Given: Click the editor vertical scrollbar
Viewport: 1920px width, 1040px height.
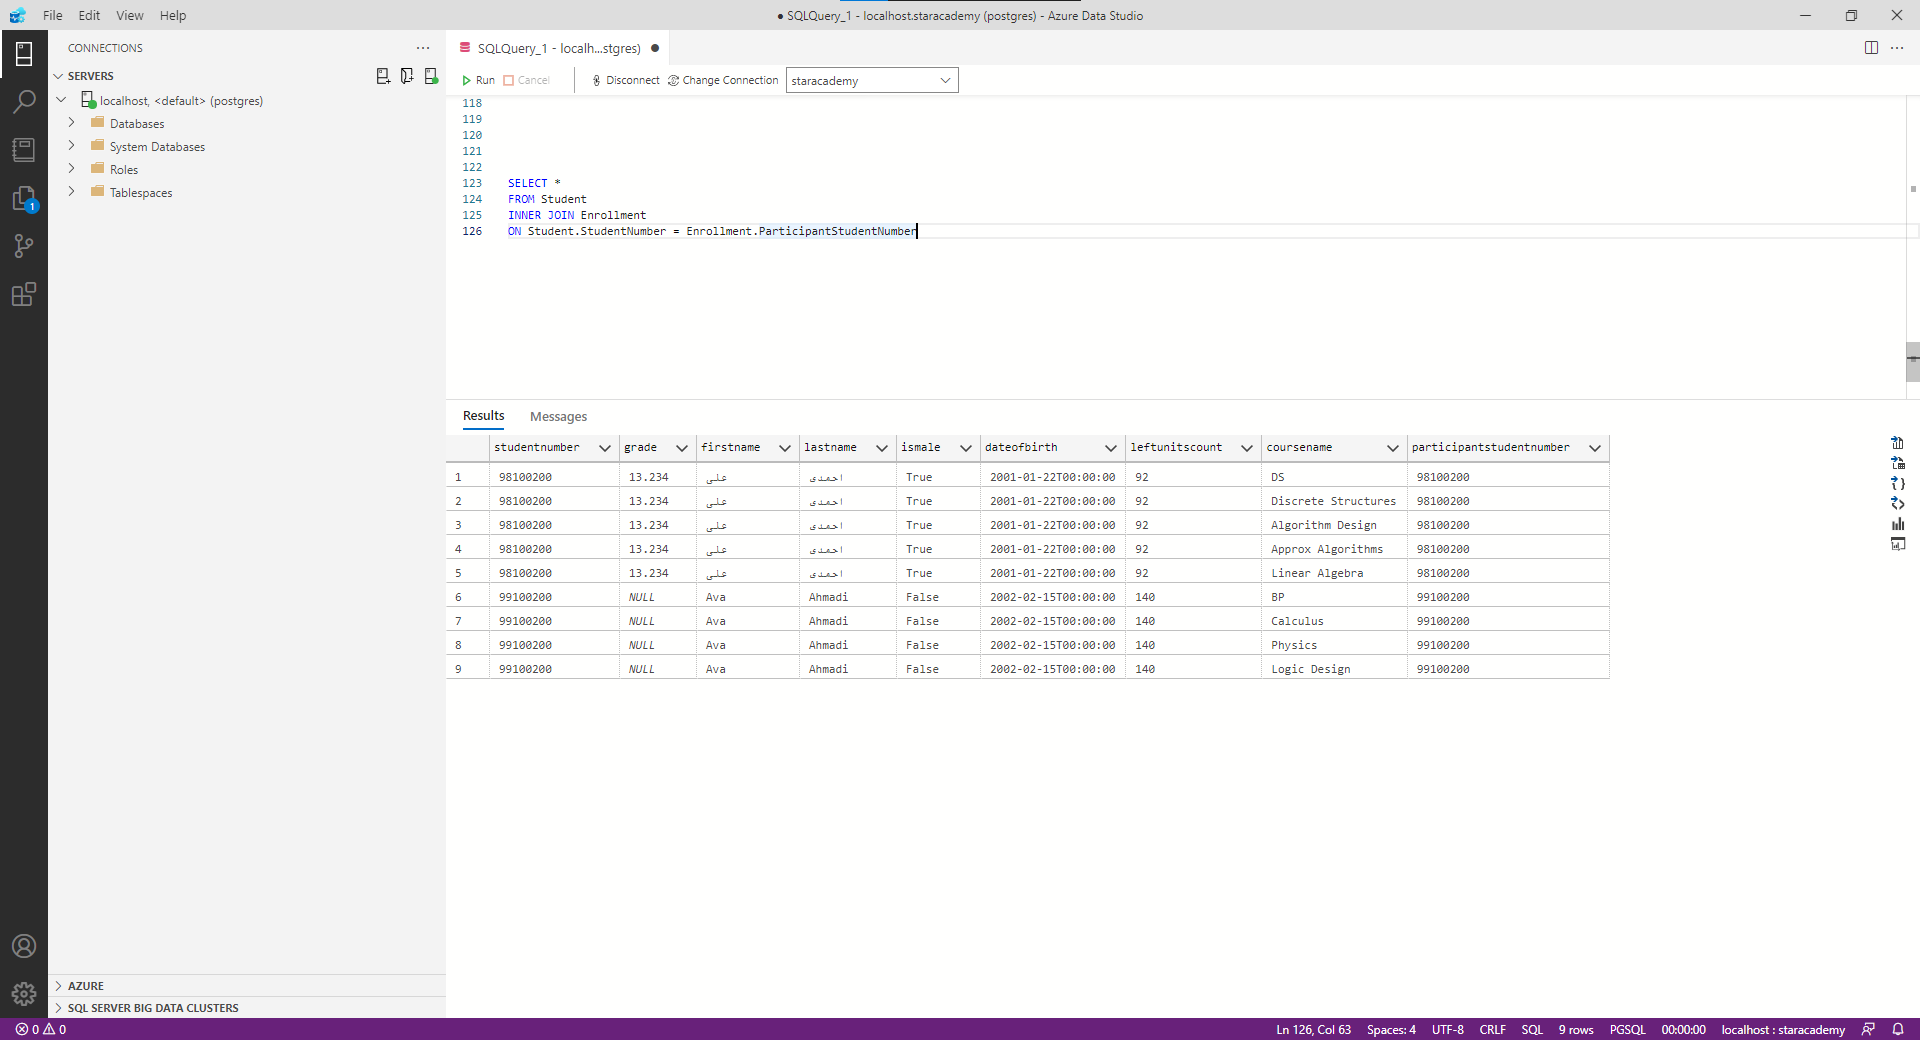Looking at the screenshot, I should [x=1912, y=361].
